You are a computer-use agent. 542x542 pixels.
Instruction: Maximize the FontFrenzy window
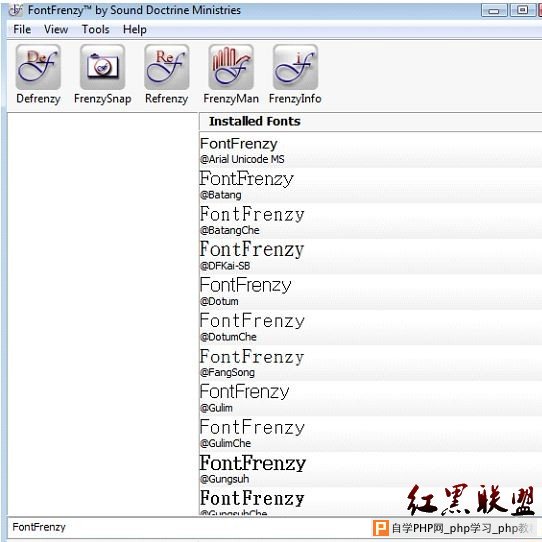pos(522,10)
